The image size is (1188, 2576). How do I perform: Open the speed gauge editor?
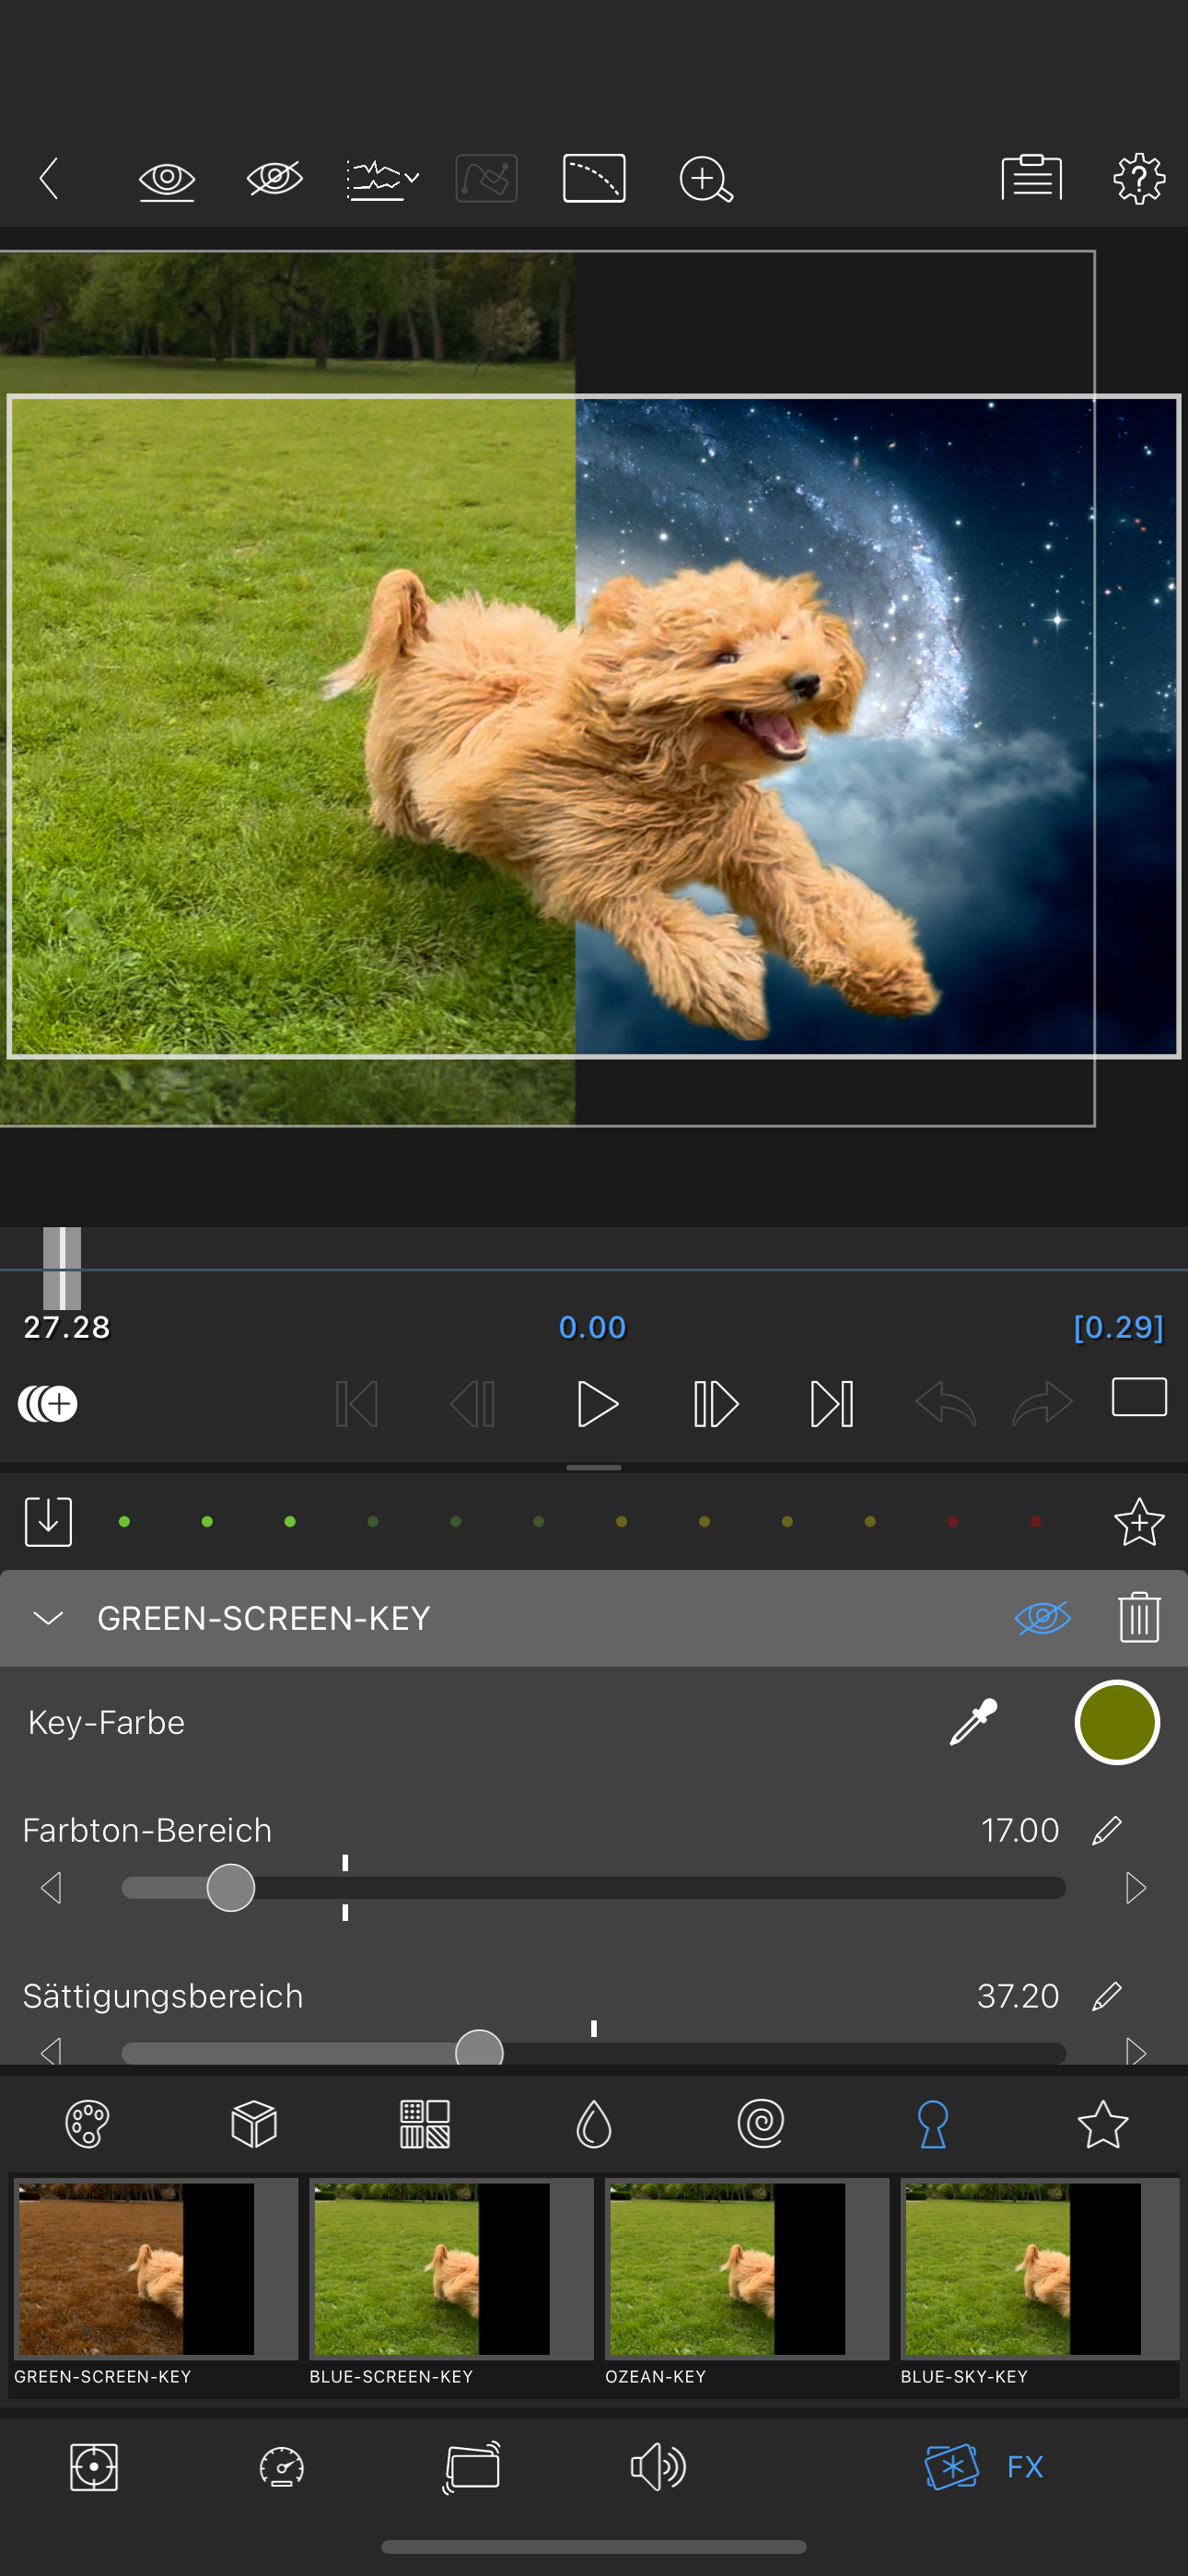[x=282, y=2467]
